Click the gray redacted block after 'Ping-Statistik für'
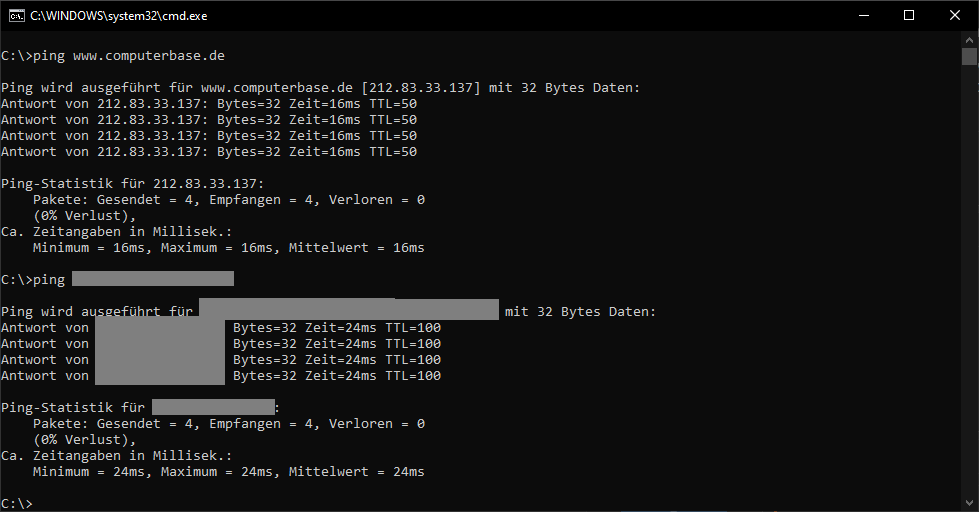The height and width of the screenshot is (512, 979). point(213,407)
